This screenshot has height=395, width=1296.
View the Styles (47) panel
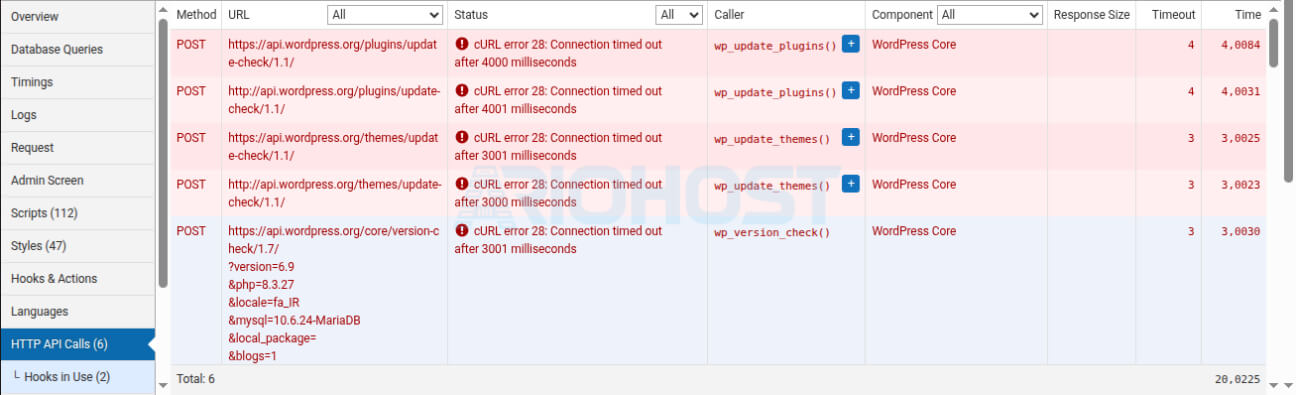(78, 246)
